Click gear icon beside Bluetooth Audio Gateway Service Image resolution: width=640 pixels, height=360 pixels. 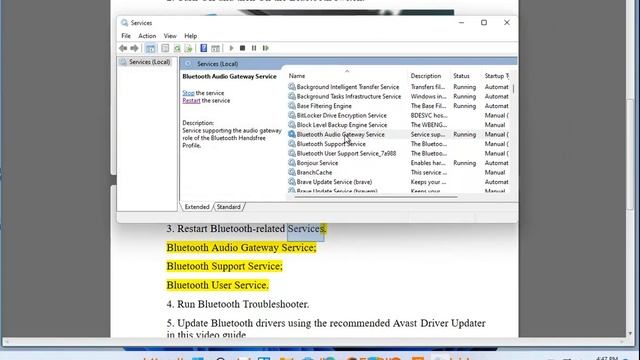click(292, 134)
